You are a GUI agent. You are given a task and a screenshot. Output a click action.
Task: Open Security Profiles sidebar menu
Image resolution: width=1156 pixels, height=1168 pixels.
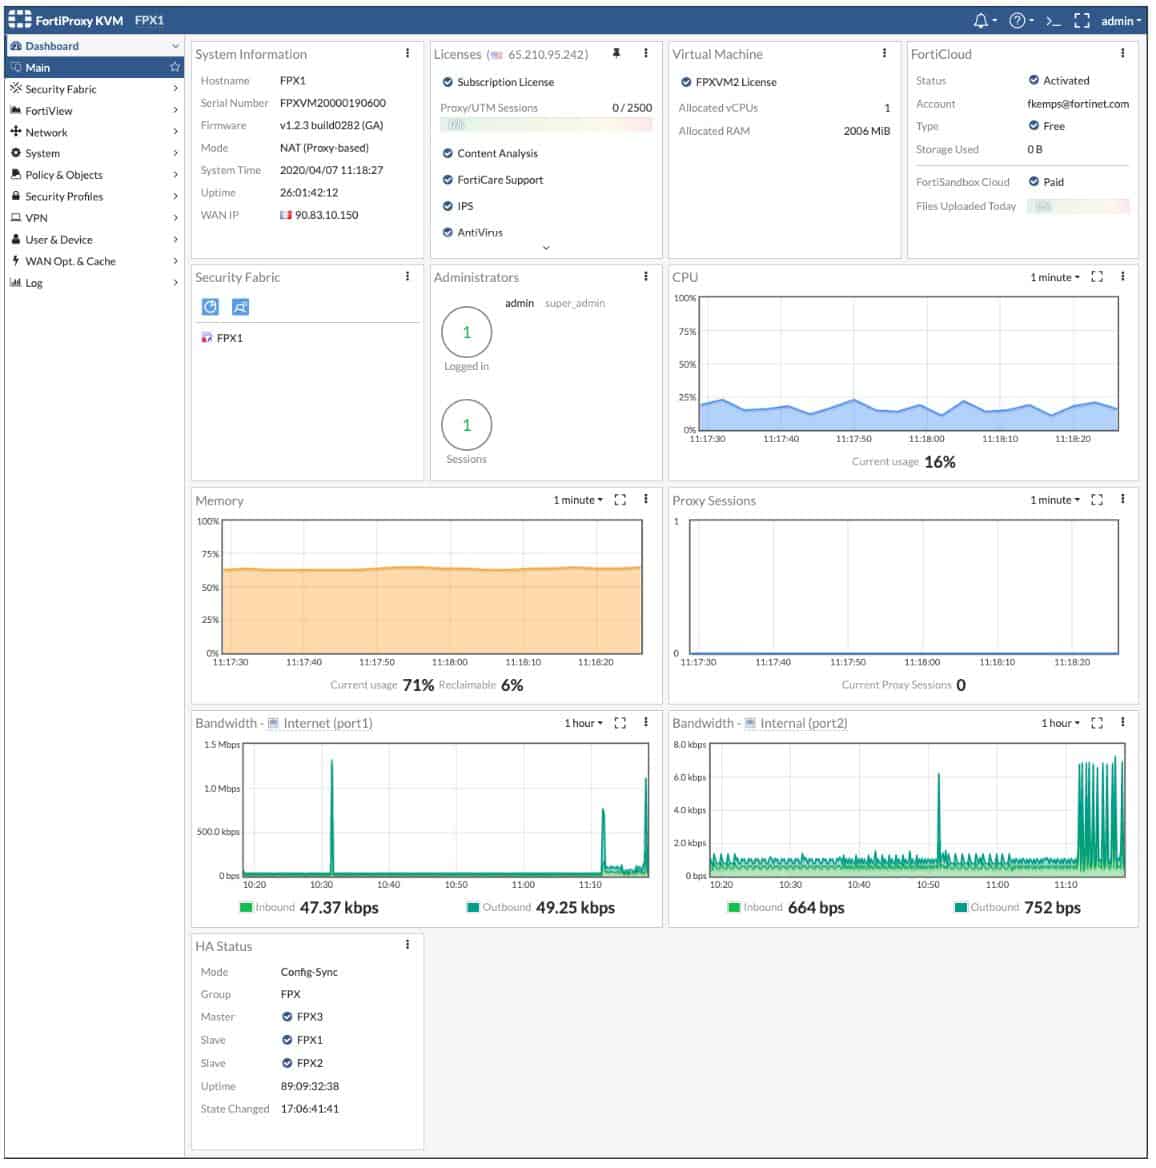(x=93, y=197)
